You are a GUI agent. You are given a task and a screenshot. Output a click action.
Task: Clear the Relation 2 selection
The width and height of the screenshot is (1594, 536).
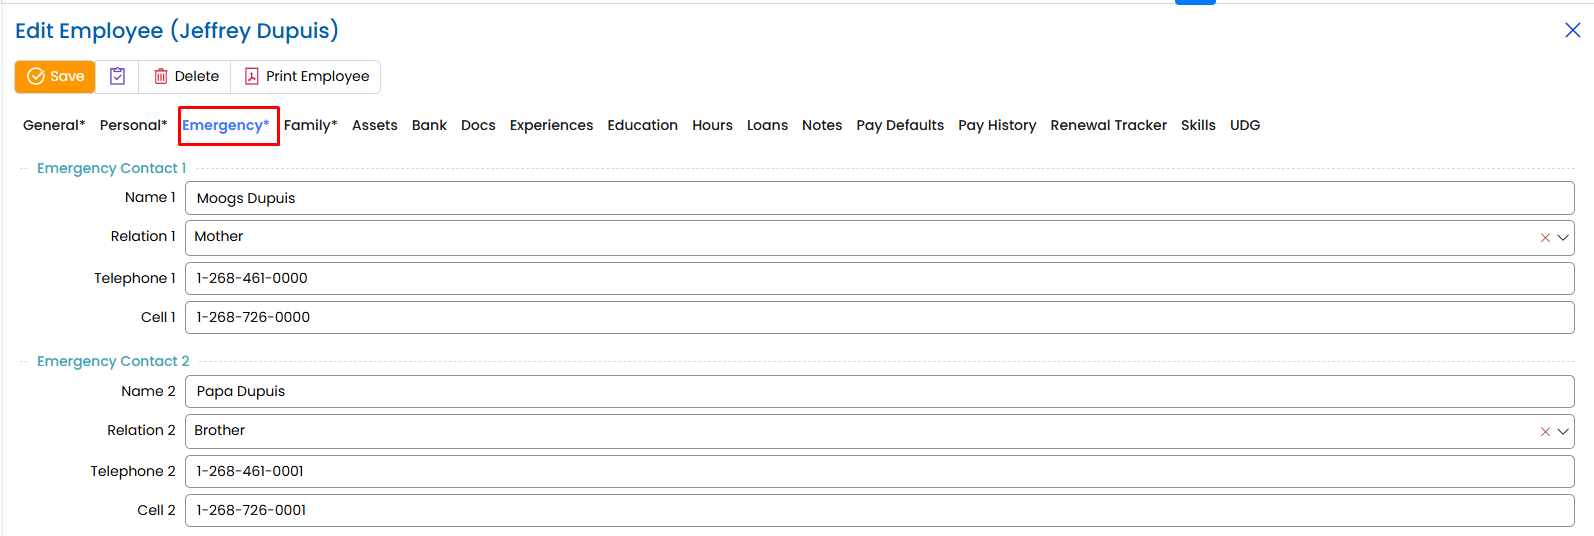(x=1545, y=432)
